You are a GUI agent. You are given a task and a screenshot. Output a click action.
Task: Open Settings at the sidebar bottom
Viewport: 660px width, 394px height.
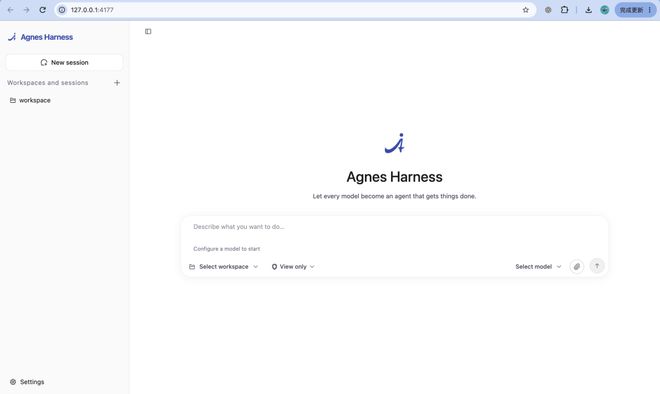pyautogui.click(x=27, y=382)
